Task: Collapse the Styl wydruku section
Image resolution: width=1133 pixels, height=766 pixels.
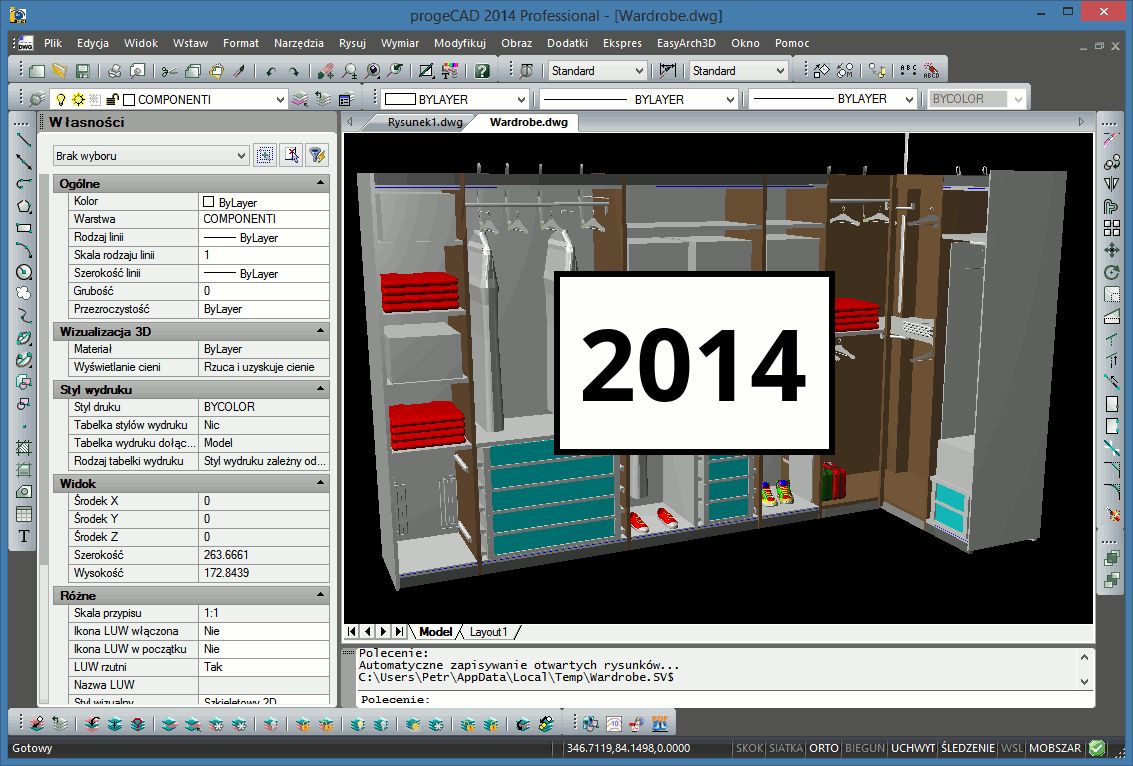Action: (x=320, y=389)
